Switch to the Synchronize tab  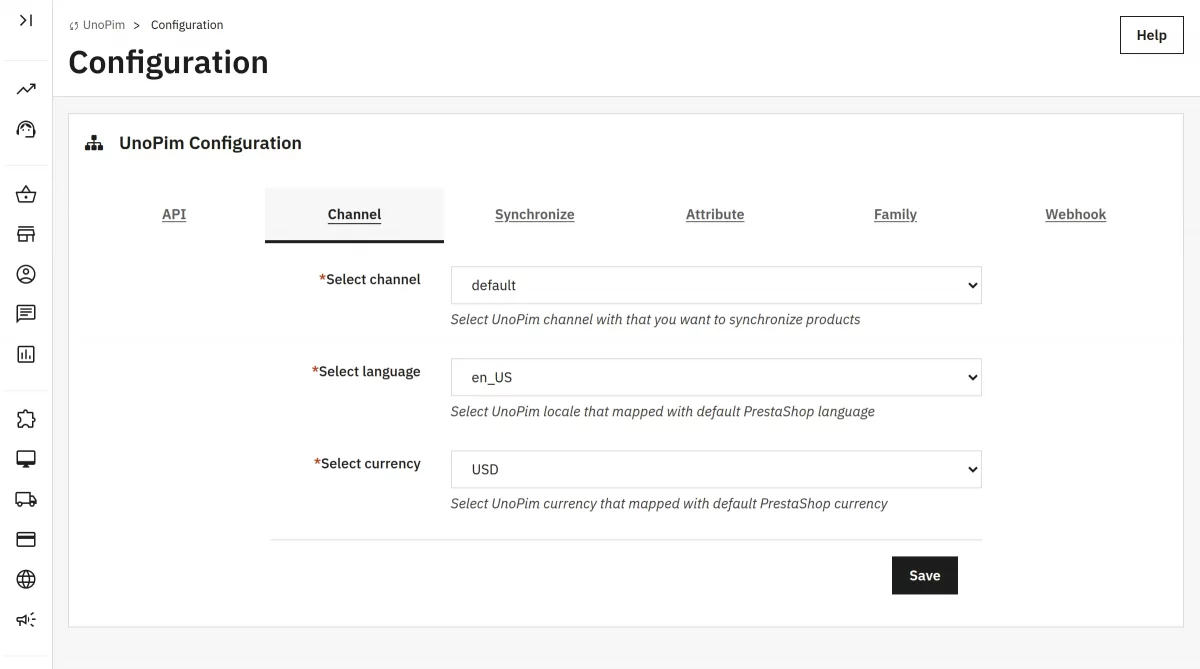coord(535,214)
